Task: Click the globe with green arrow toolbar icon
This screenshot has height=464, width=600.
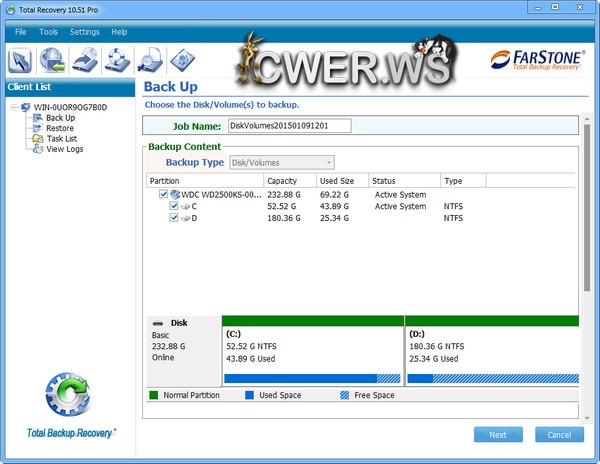Action: (53, 61)
